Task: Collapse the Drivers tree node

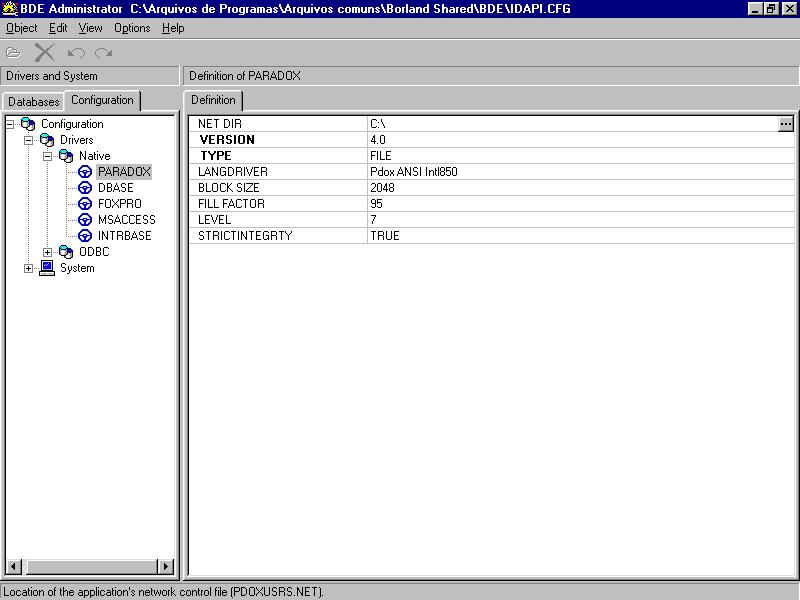Action: [29, 140]
